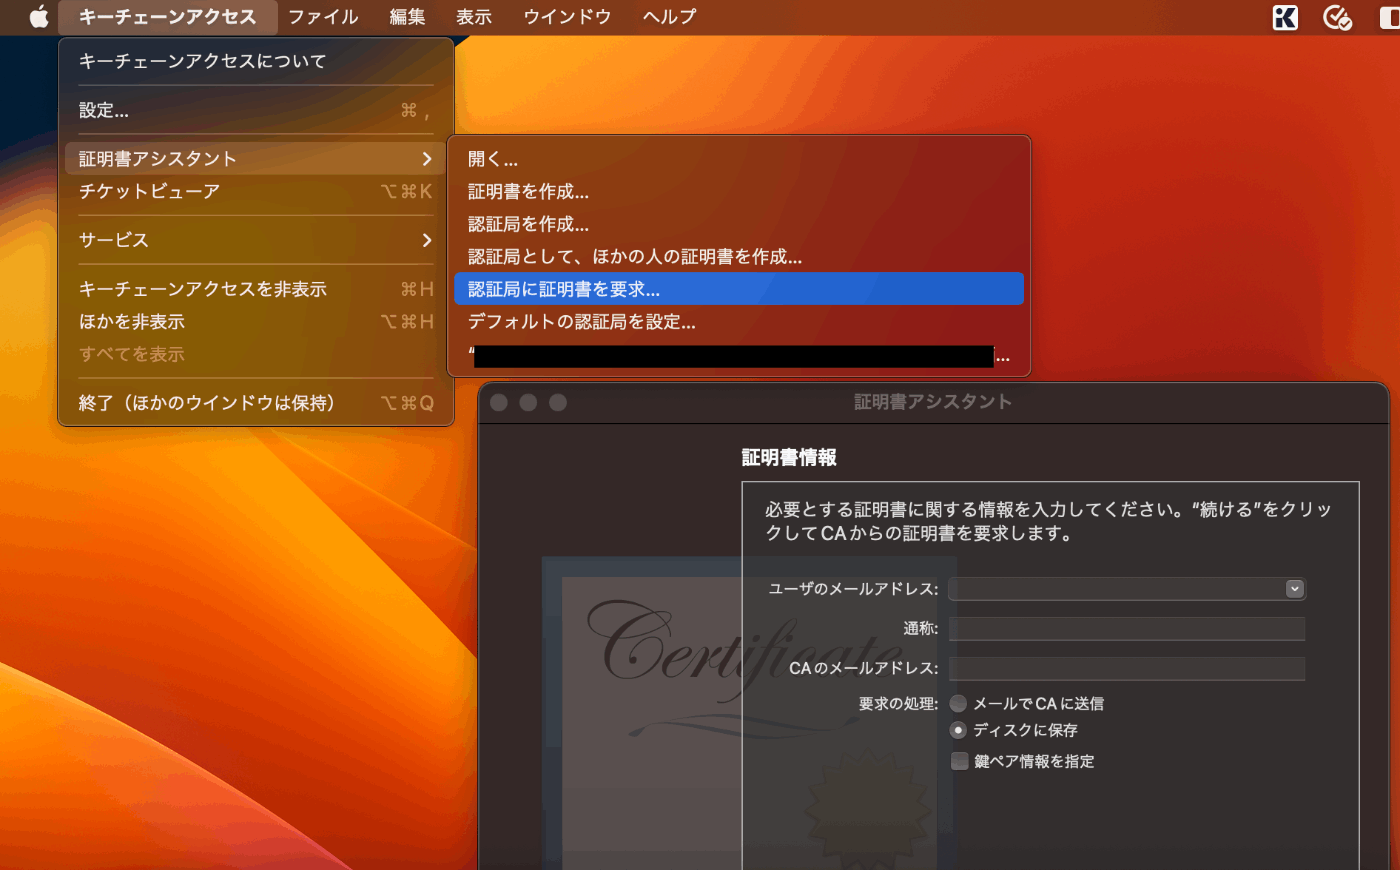
Task: Select 認証局に証明書を要求...
Action: coord(739,289)
